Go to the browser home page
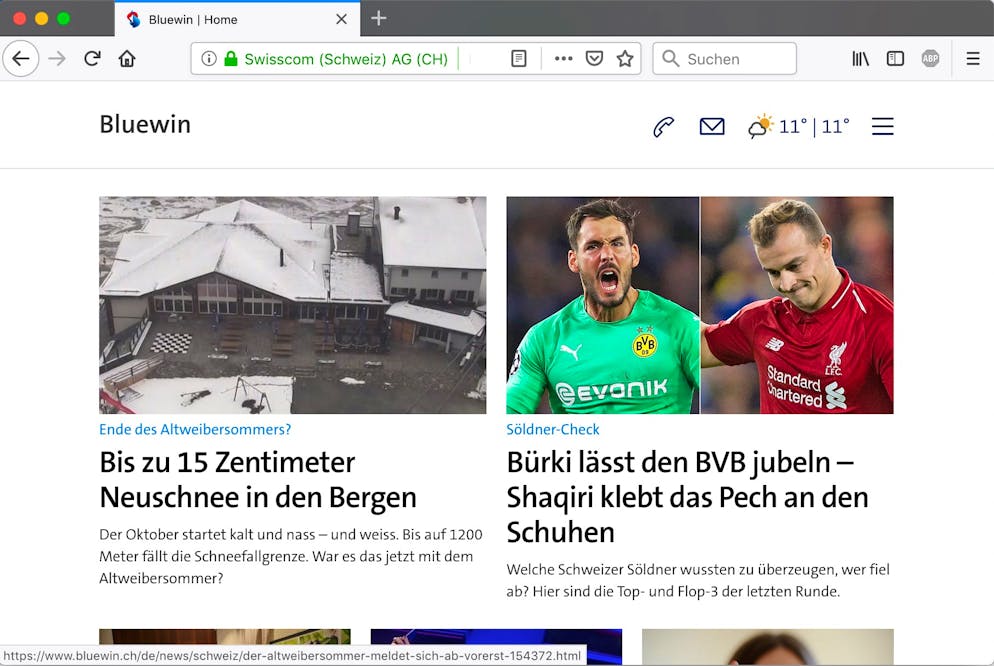 pos(127,59)
